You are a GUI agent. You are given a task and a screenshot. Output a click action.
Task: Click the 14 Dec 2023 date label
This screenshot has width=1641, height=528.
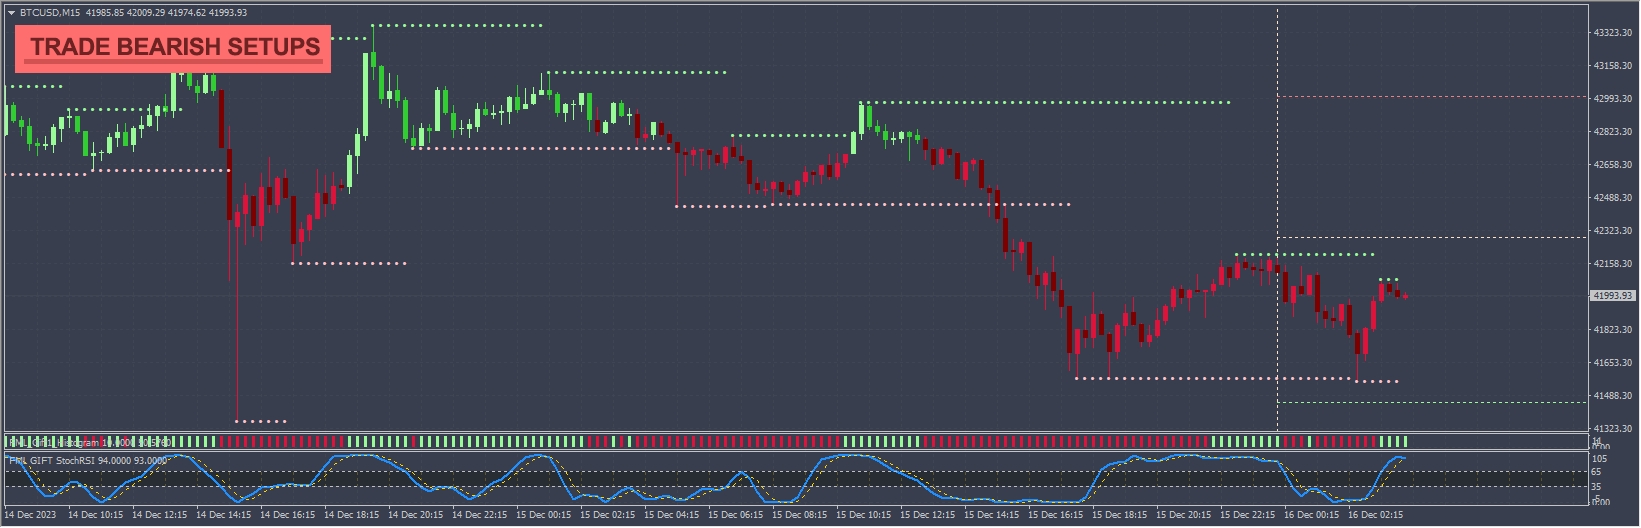pyautogui.click(x=30, y=515)
